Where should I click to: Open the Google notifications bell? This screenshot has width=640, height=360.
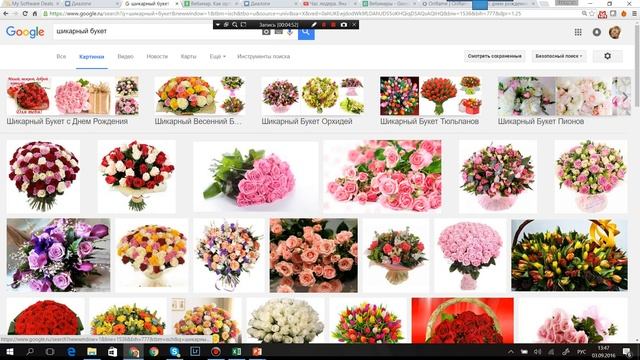[x=597, y=32]
